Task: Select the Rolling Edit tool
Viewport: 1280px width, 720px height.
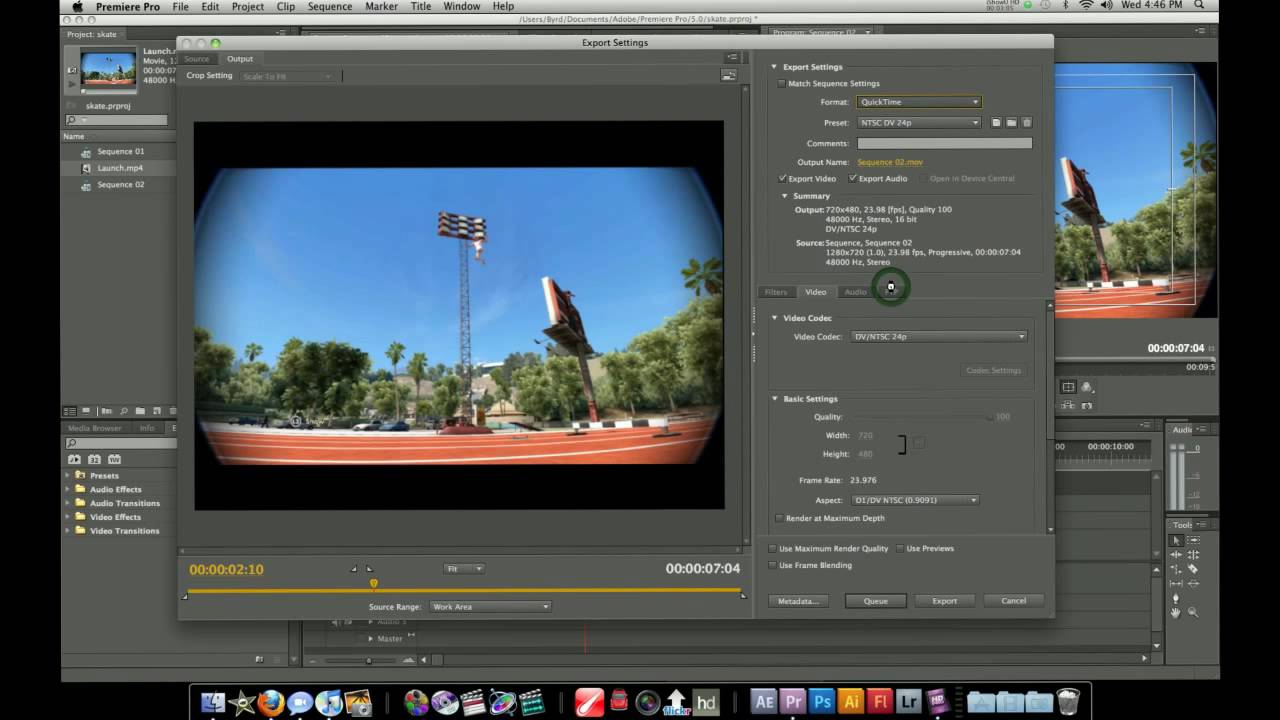Action: 1193,555
